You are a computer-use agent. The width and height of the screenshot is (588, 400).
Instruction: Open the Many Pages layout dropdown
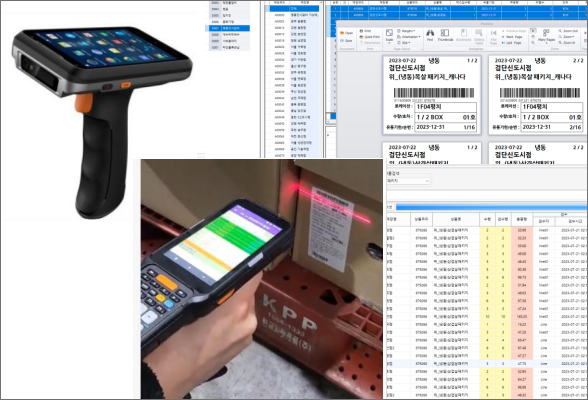(546, 36)
